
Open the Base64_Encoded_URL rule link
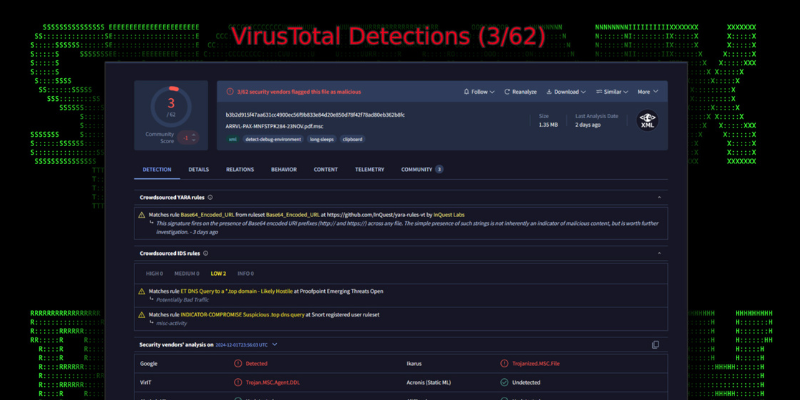208,215
